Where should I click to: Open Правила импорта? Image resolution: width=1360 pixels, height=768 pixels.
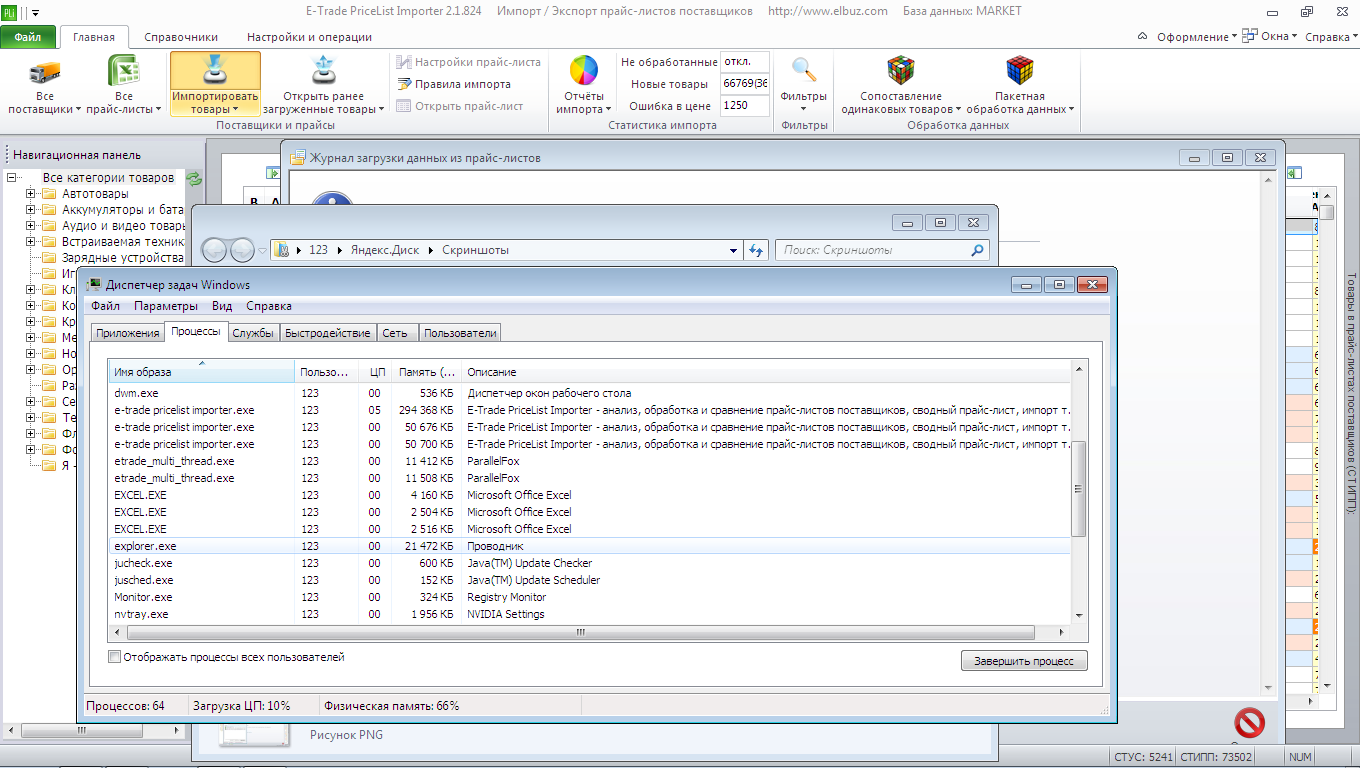point(454,84)
